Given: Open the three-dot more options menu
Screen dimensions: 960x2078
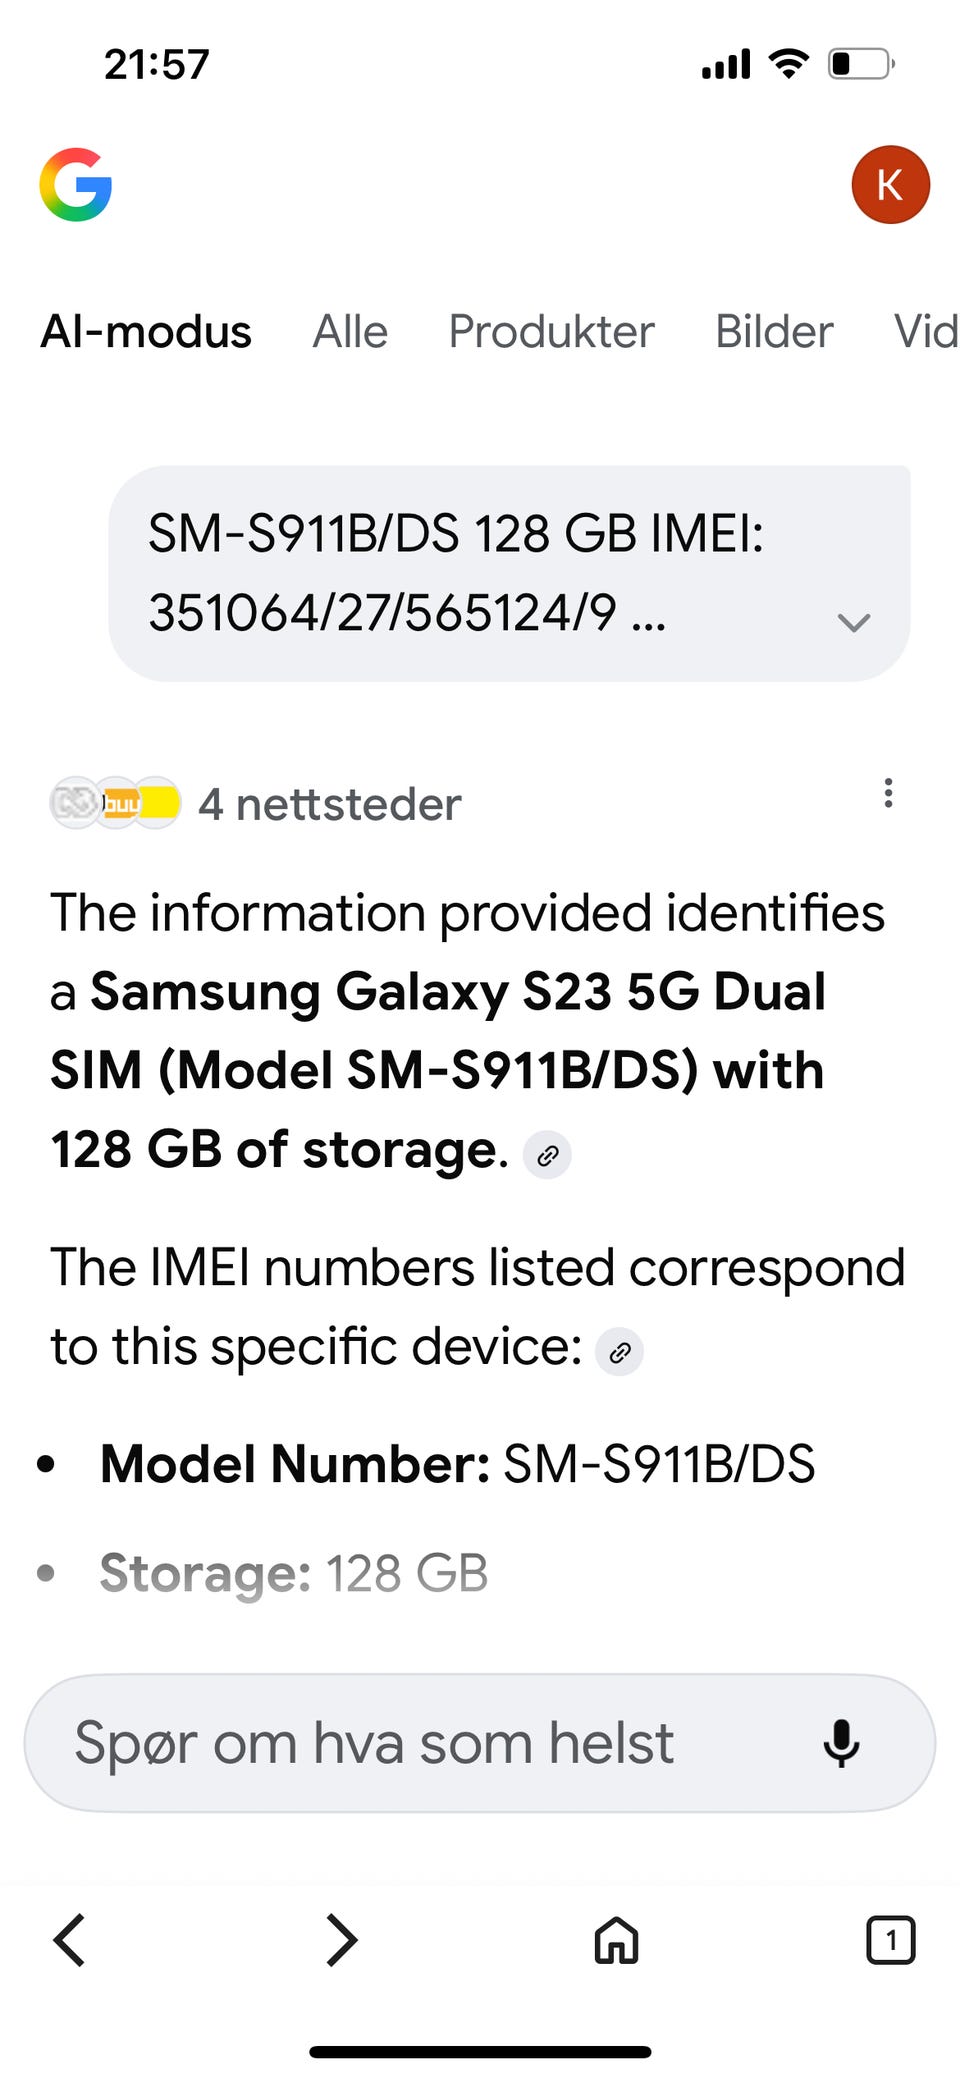Looking at the screenshot, I should point(888,793).
